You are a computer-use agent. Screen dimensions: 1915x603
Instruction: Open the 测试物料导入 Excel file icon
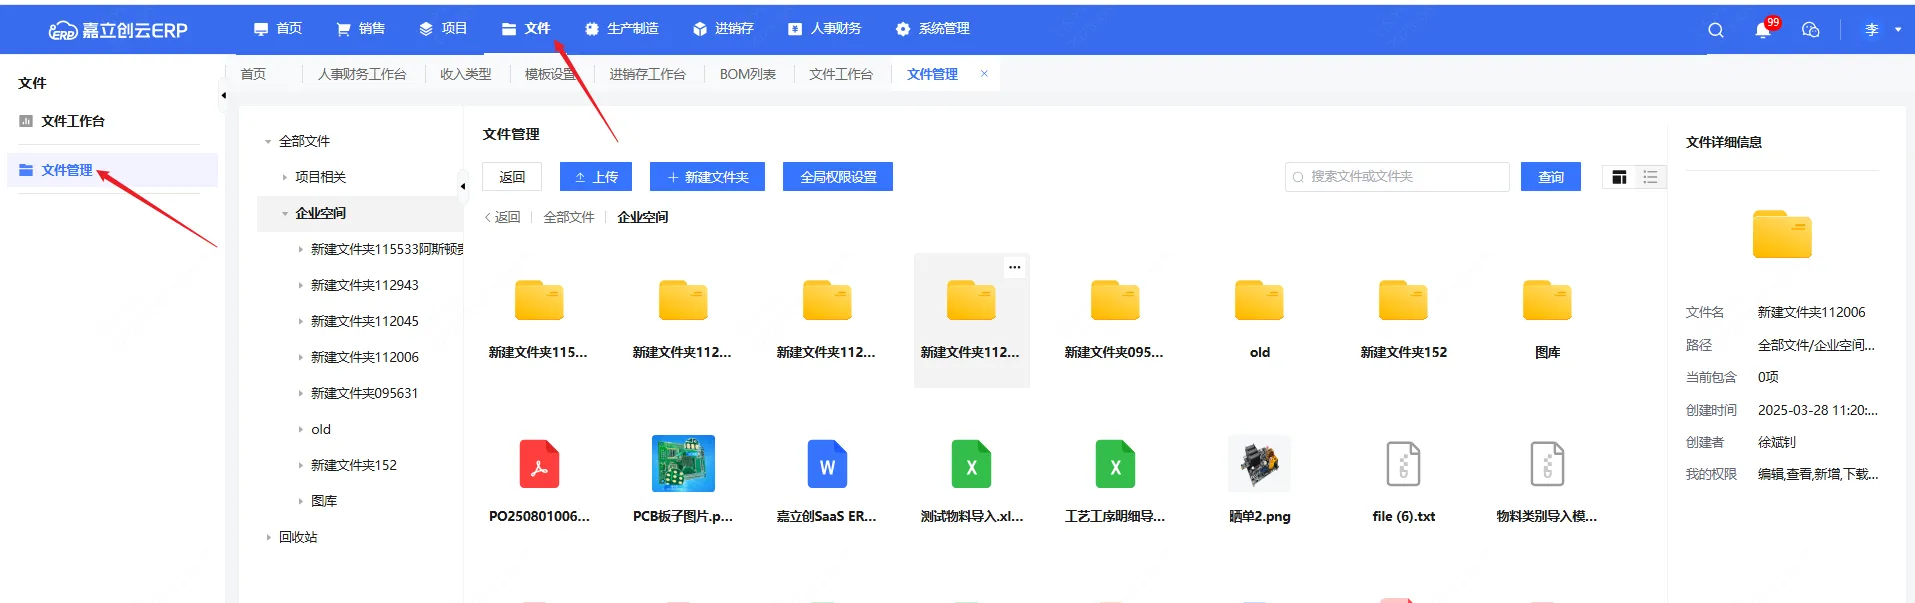click(x=971, y=465)
